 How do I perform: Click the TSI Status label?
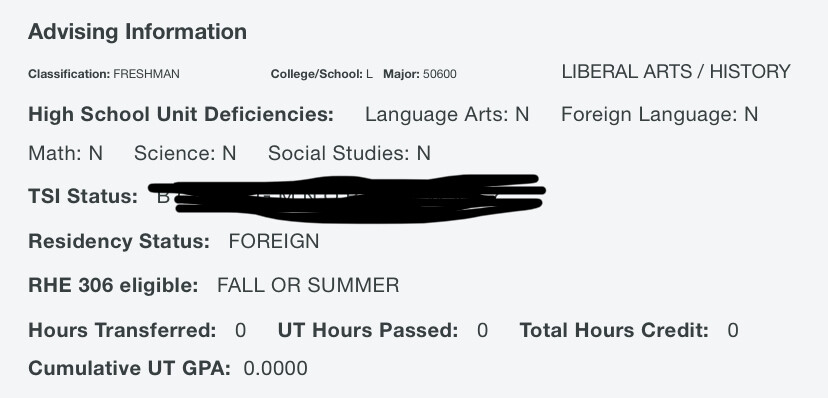tap(83, 196)
